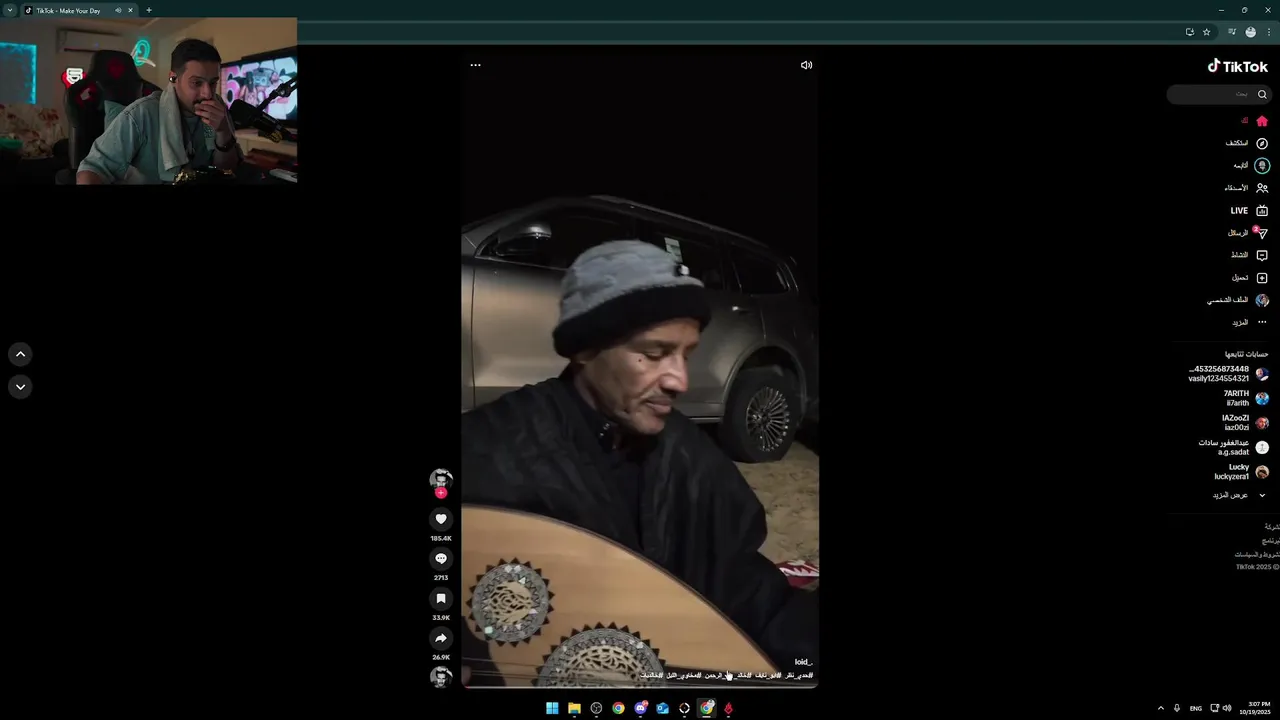
Task: Close the TikTok browser tab
Action: (x=129, y=10)
